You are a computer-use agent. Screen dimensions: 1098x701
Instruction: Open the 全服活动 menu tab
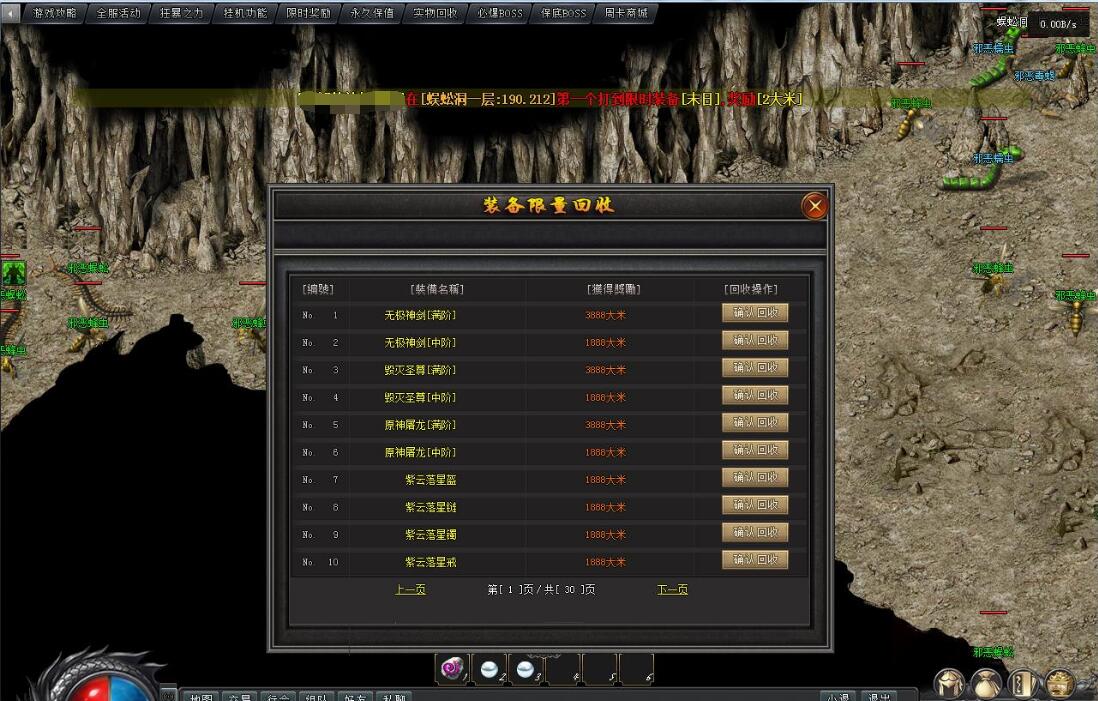[118, 13]
